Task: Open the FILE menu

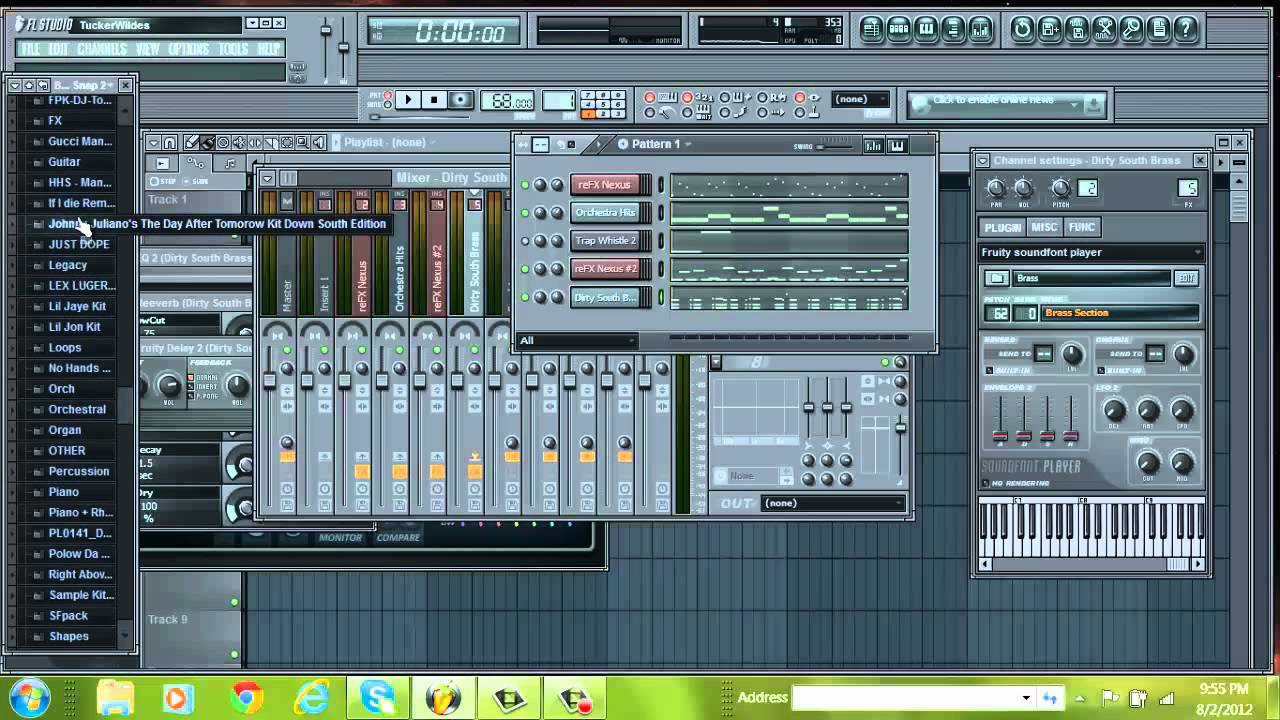Action: (x=31, y=49)
